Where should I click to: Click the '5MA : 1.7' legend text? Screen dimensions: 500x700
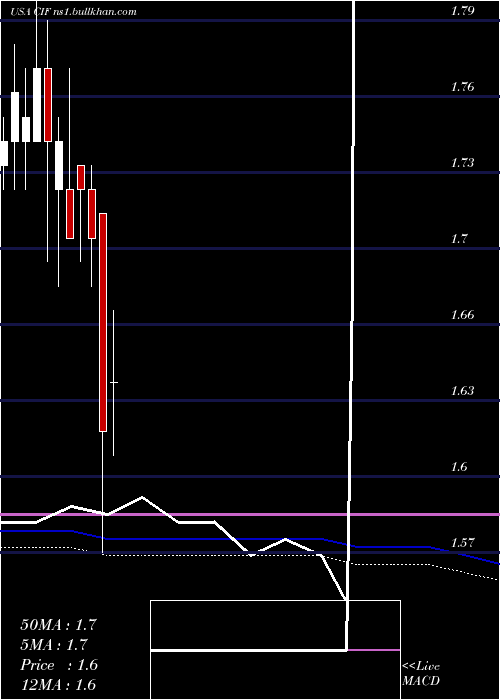54,645
